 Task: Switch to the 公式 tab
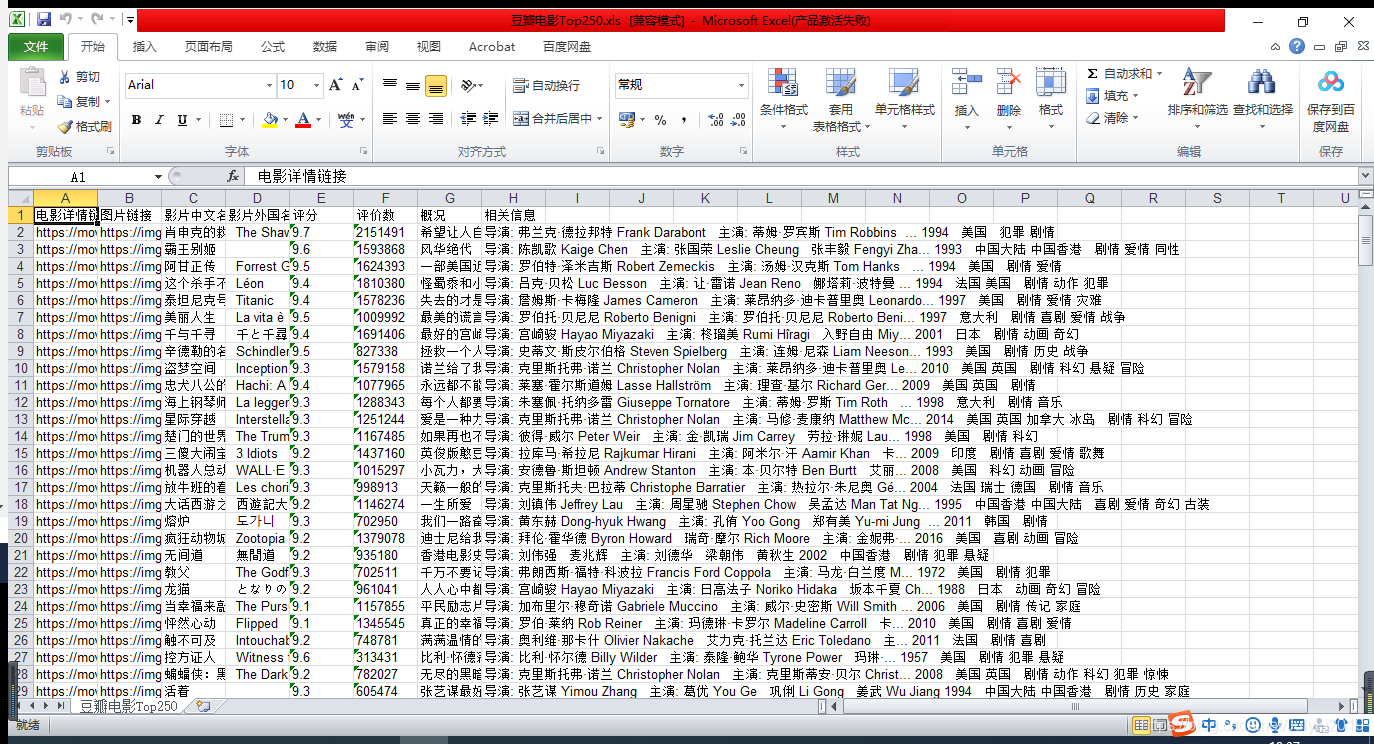point(273,46)
